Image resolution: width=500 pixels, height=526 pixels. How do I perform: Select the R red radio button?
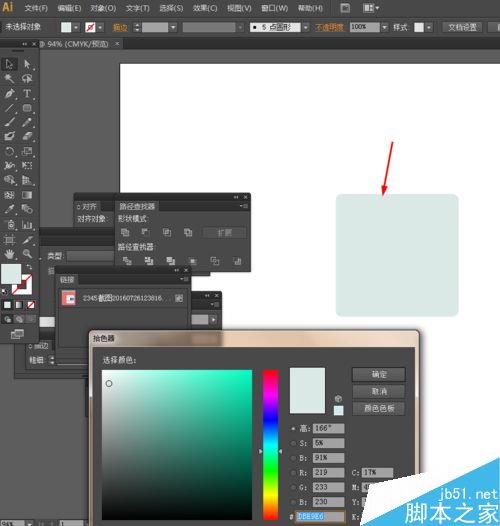point(293,473)
